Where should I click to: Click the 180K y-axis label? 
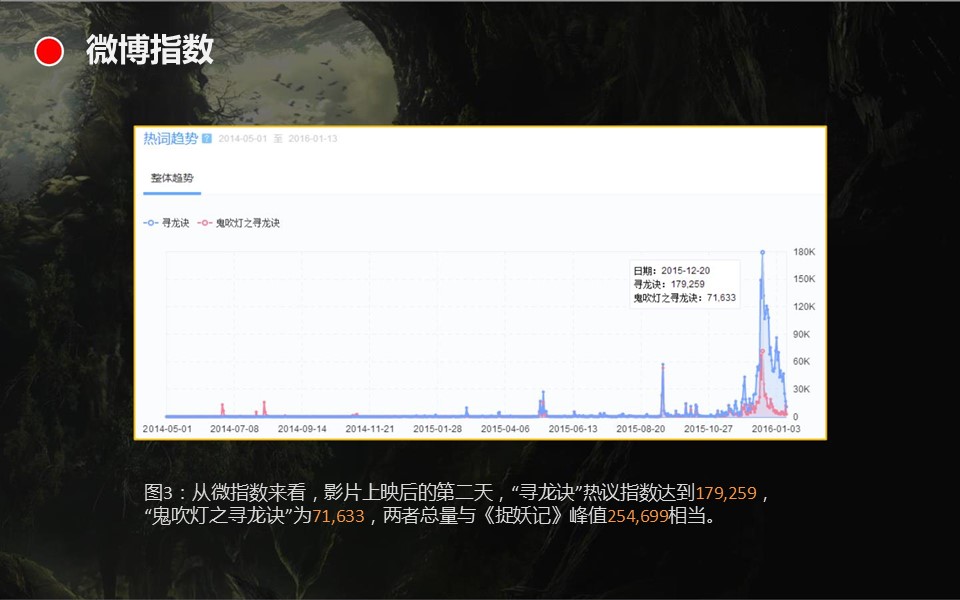(804, 252)
